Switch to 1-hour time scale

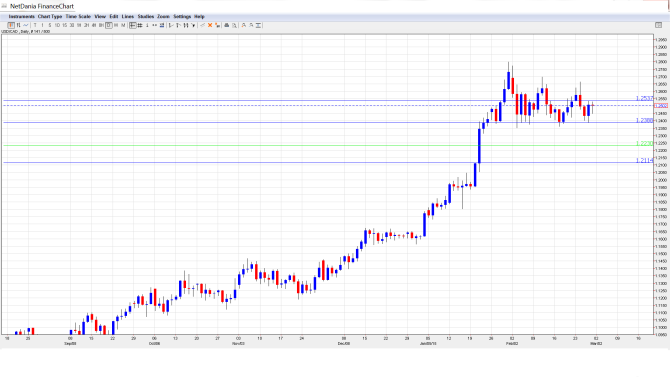pos(79,26)
